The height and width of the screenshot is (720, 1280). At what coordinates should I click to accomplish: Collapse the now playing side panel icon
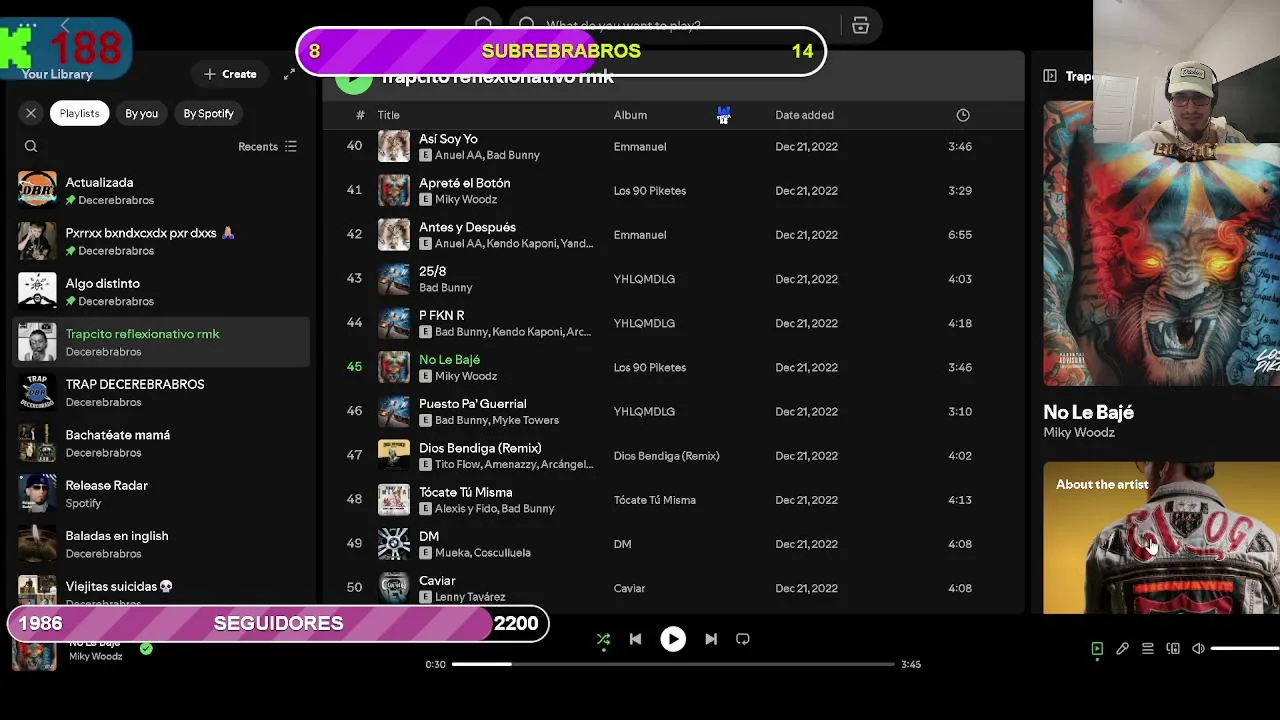[x=1050, y=76]
